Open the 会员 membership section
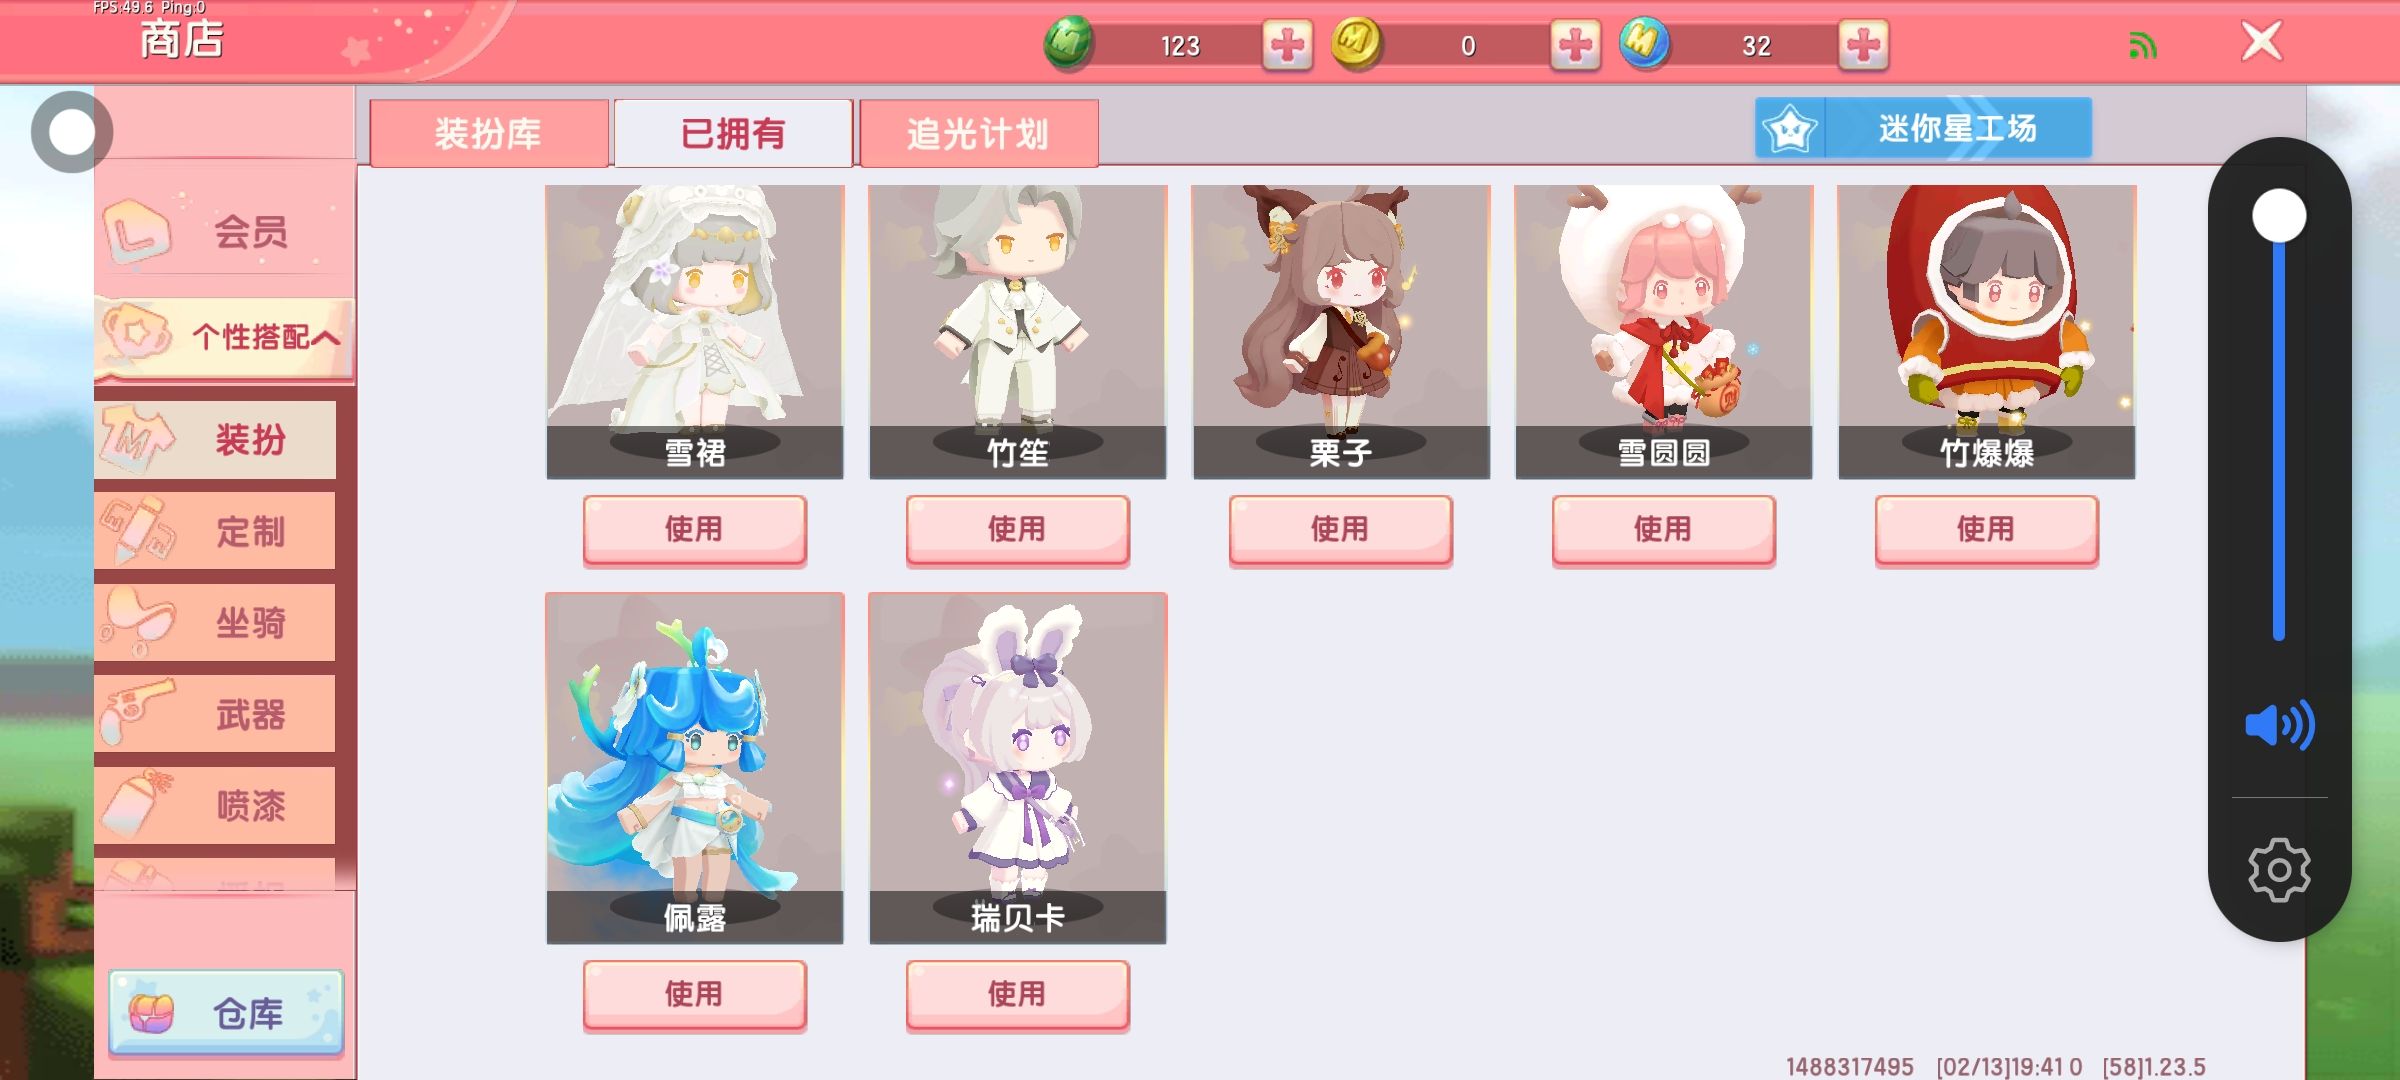This screenshot has height=1080, width=2400. (226, 232)
